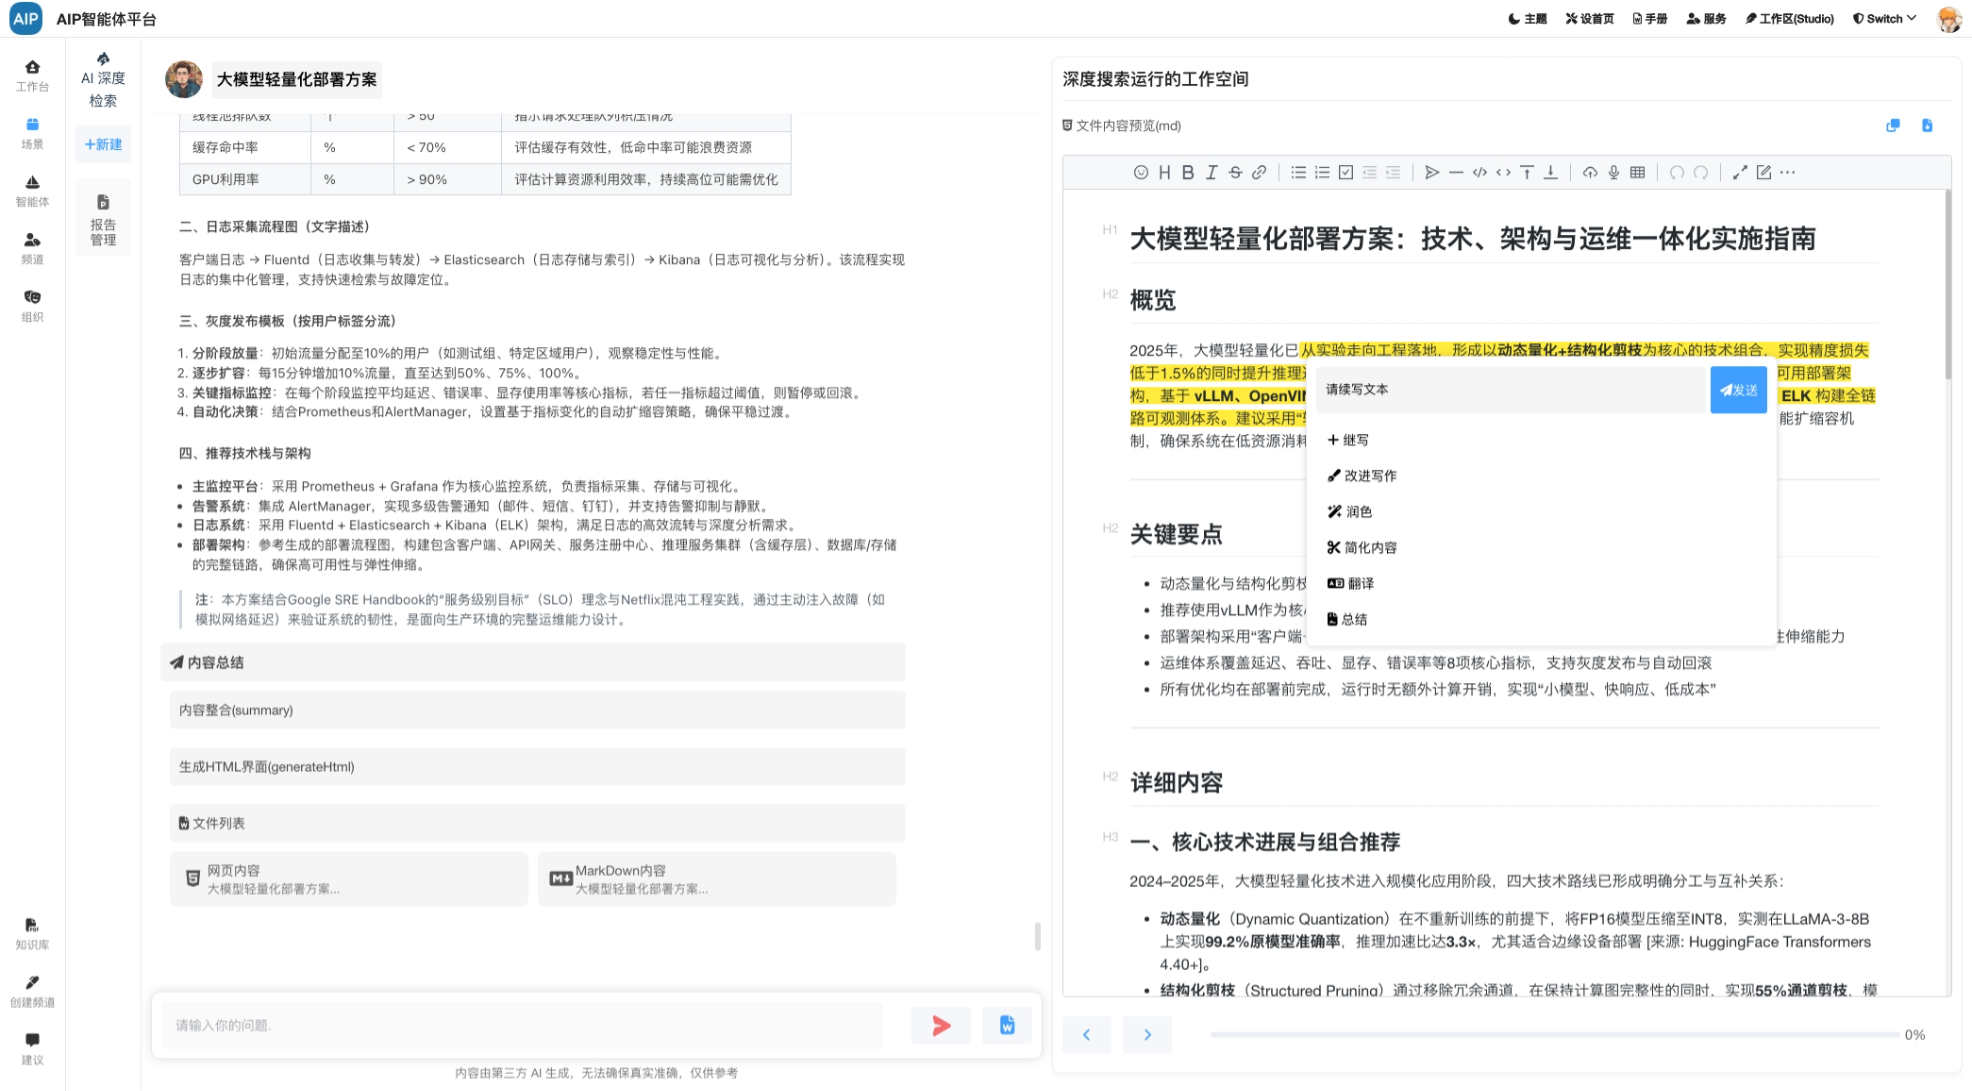The height and width of the screenshot is (1091, 1972).
Task: Click the fullscreen expand icon in toolbar
Action: [1739, 172]
